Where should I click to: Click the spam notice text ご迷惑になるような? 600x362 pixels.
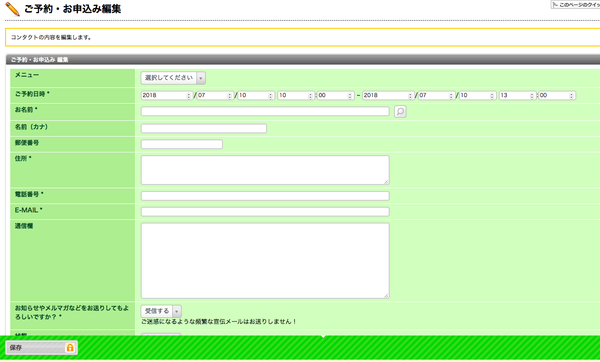(x=218, y=322)
